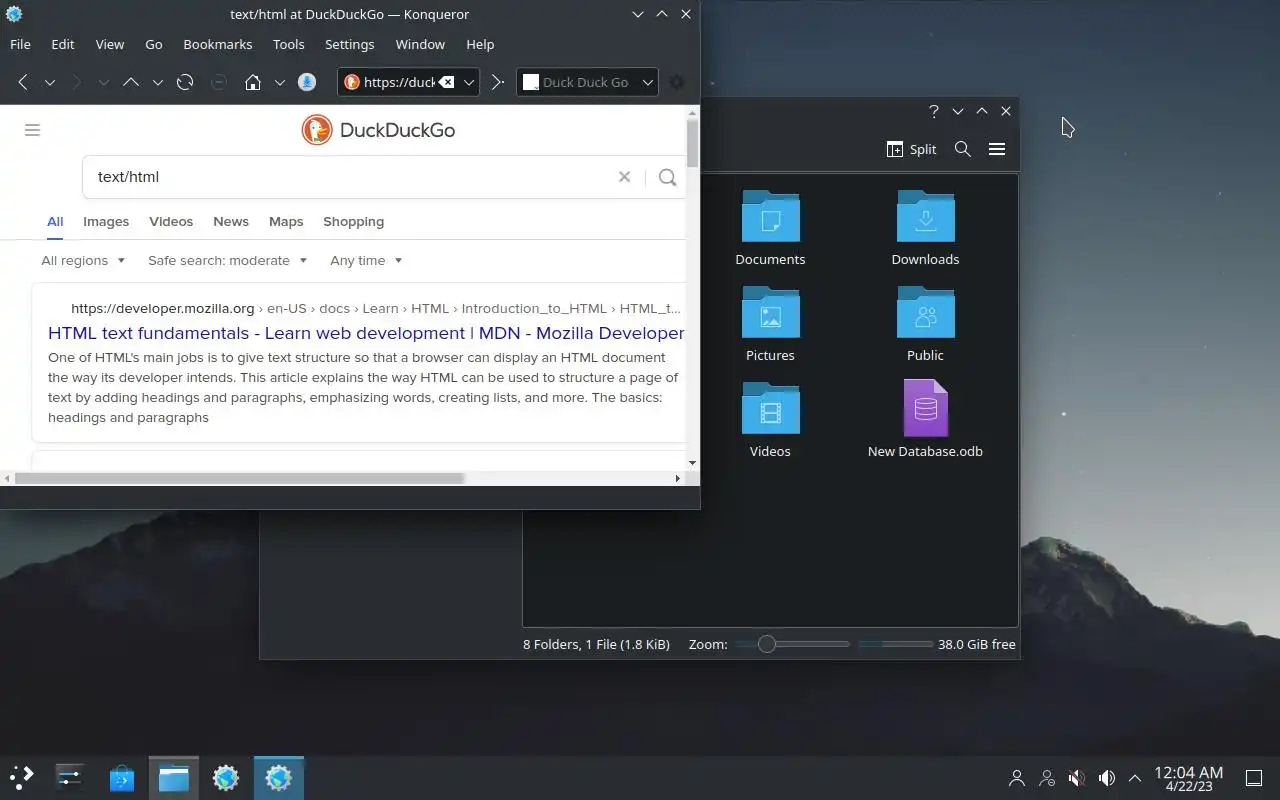Click the muted audio volume tray icon
Image resolution: width=1280 pixels, height=800 pixels.
pyautogui.click(x=1077, y=777)
